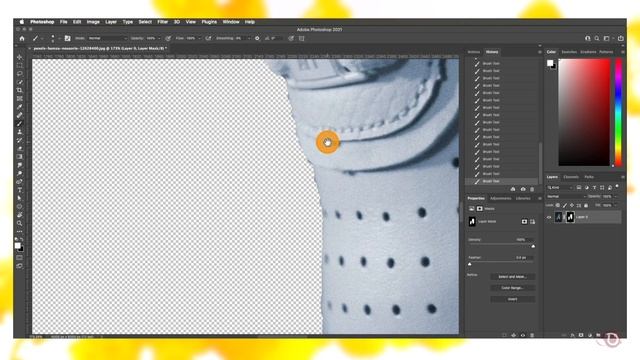Open smoothing options gear icon

pos(257,38)
